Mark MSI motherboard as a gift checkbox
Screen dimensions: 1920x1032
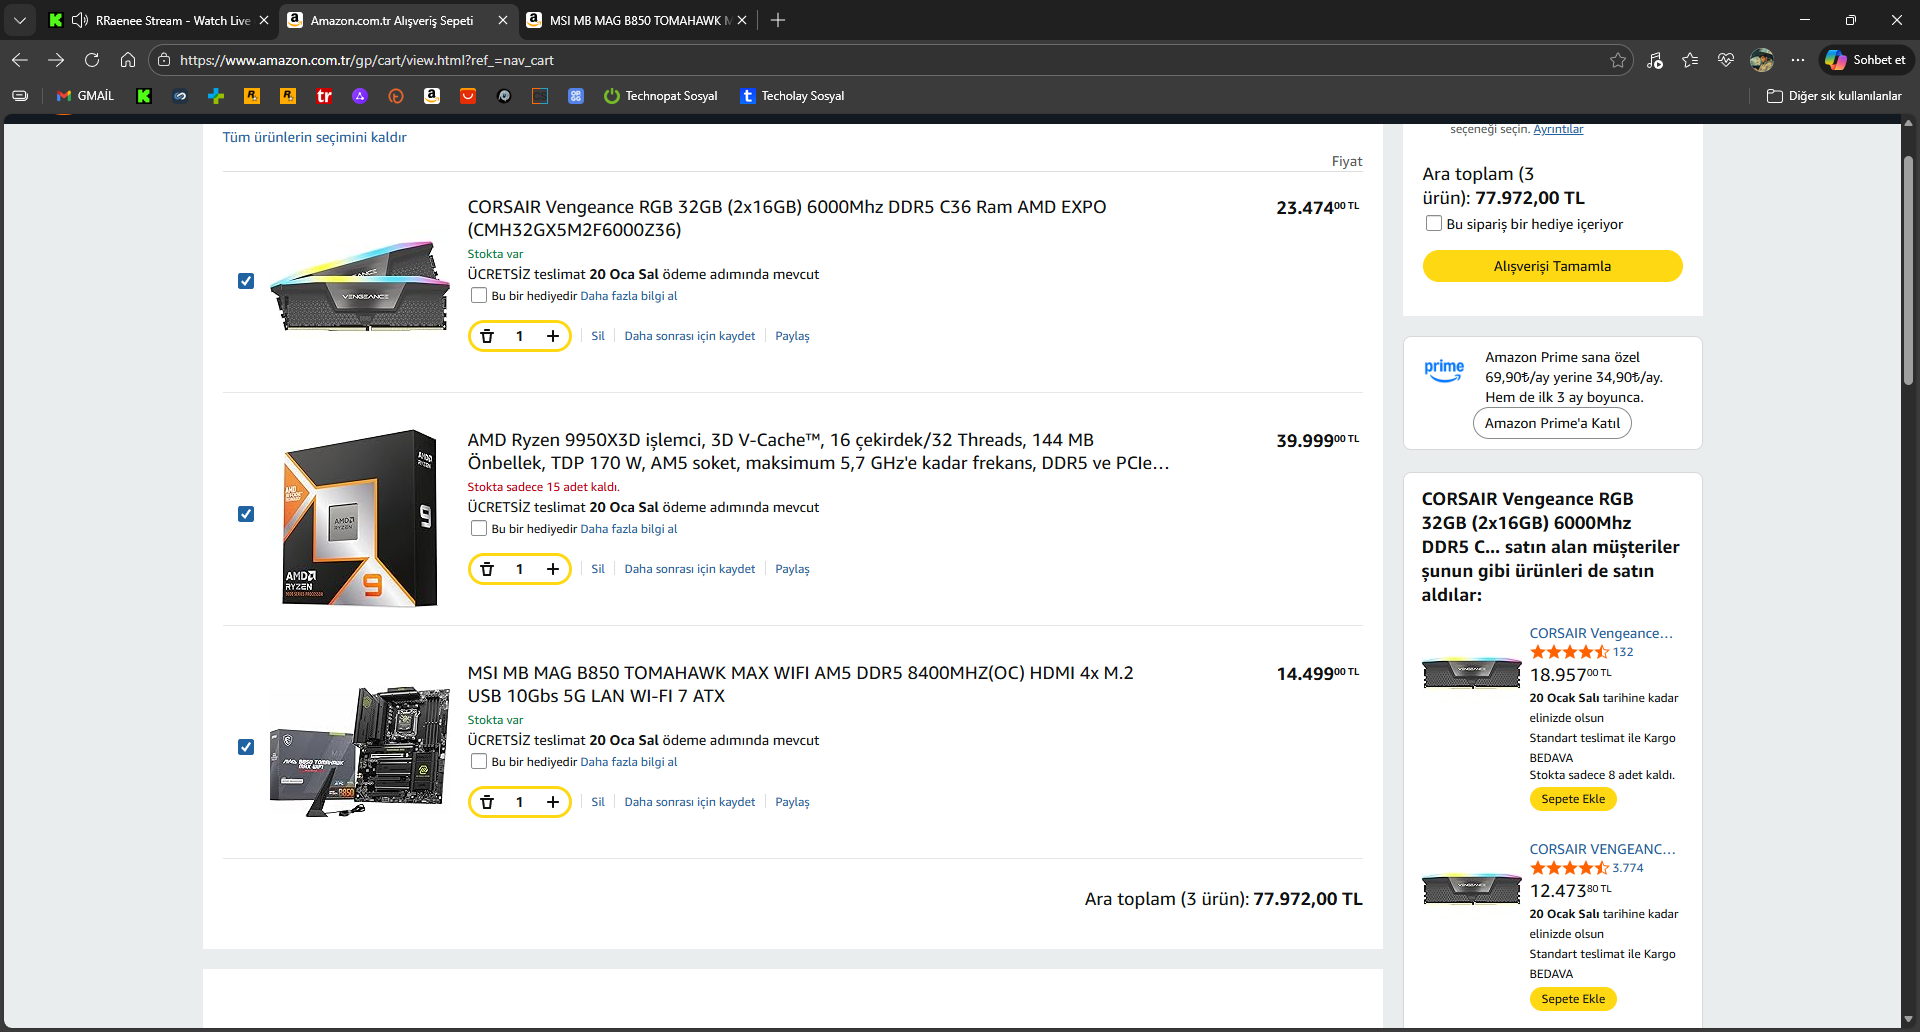point(479,761)
